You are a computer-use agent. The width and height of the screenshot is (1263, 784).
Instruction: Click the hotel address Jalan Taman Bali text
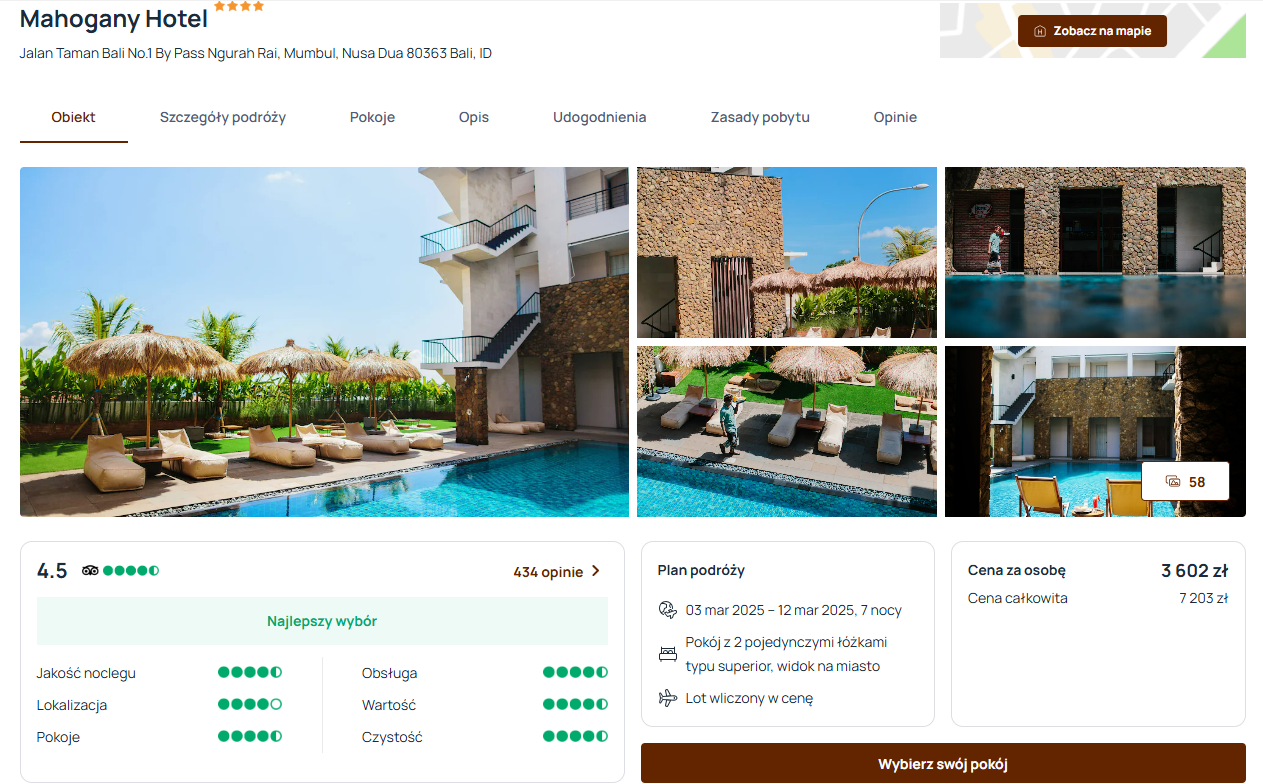coord(256,53)
